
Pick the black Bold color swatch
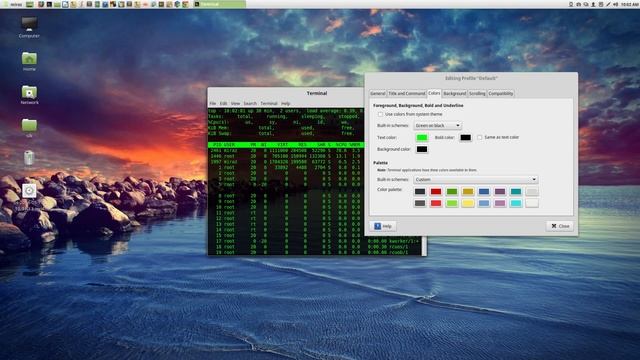465,138
